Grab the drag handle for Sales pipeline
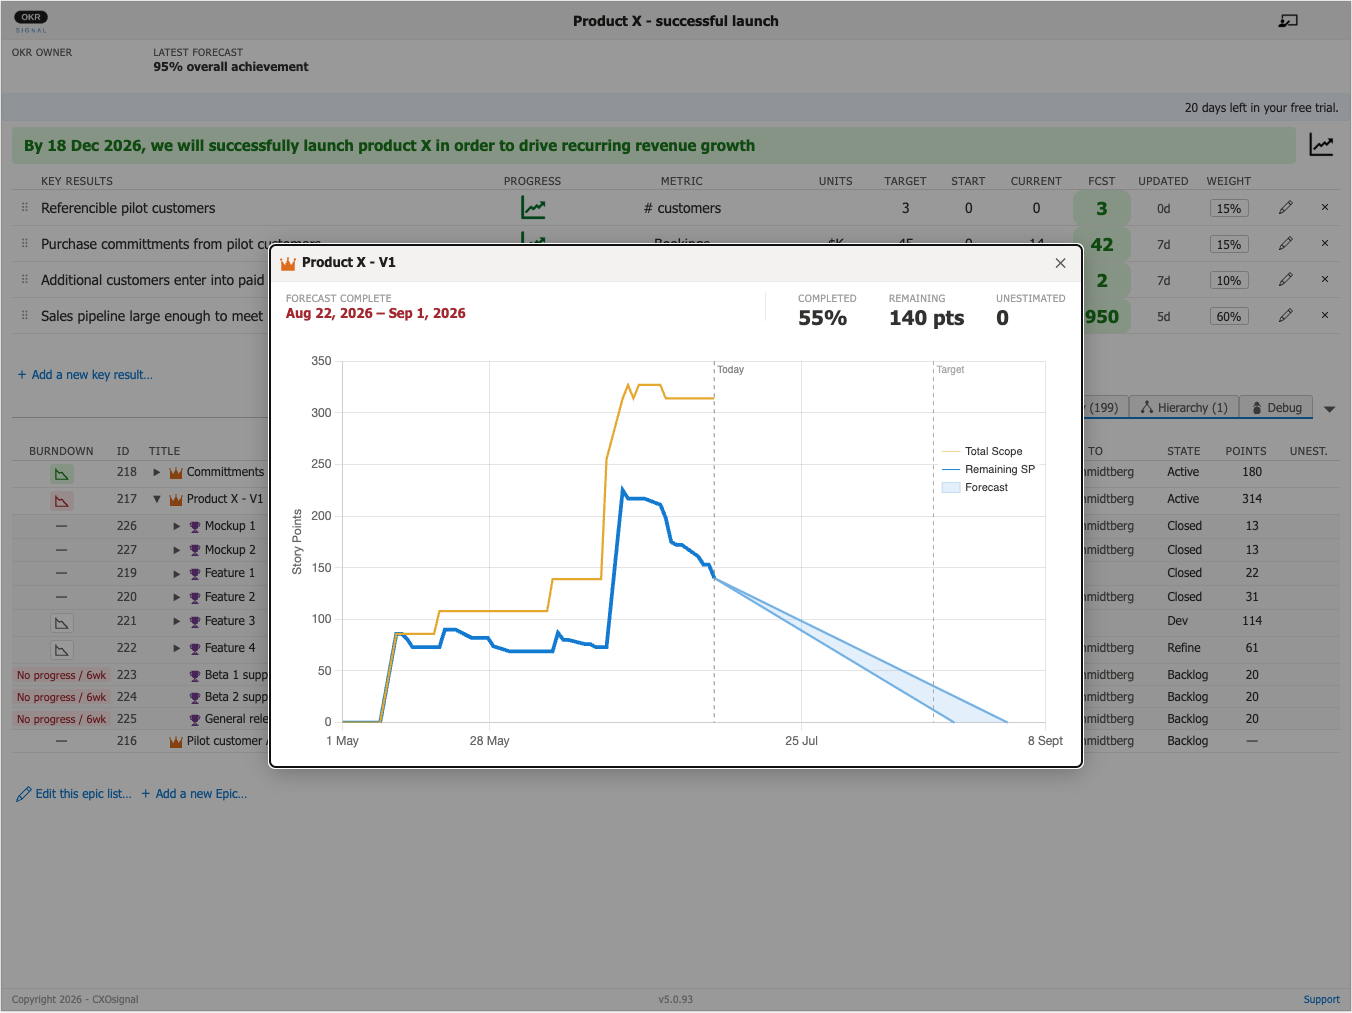 [25, 316]
